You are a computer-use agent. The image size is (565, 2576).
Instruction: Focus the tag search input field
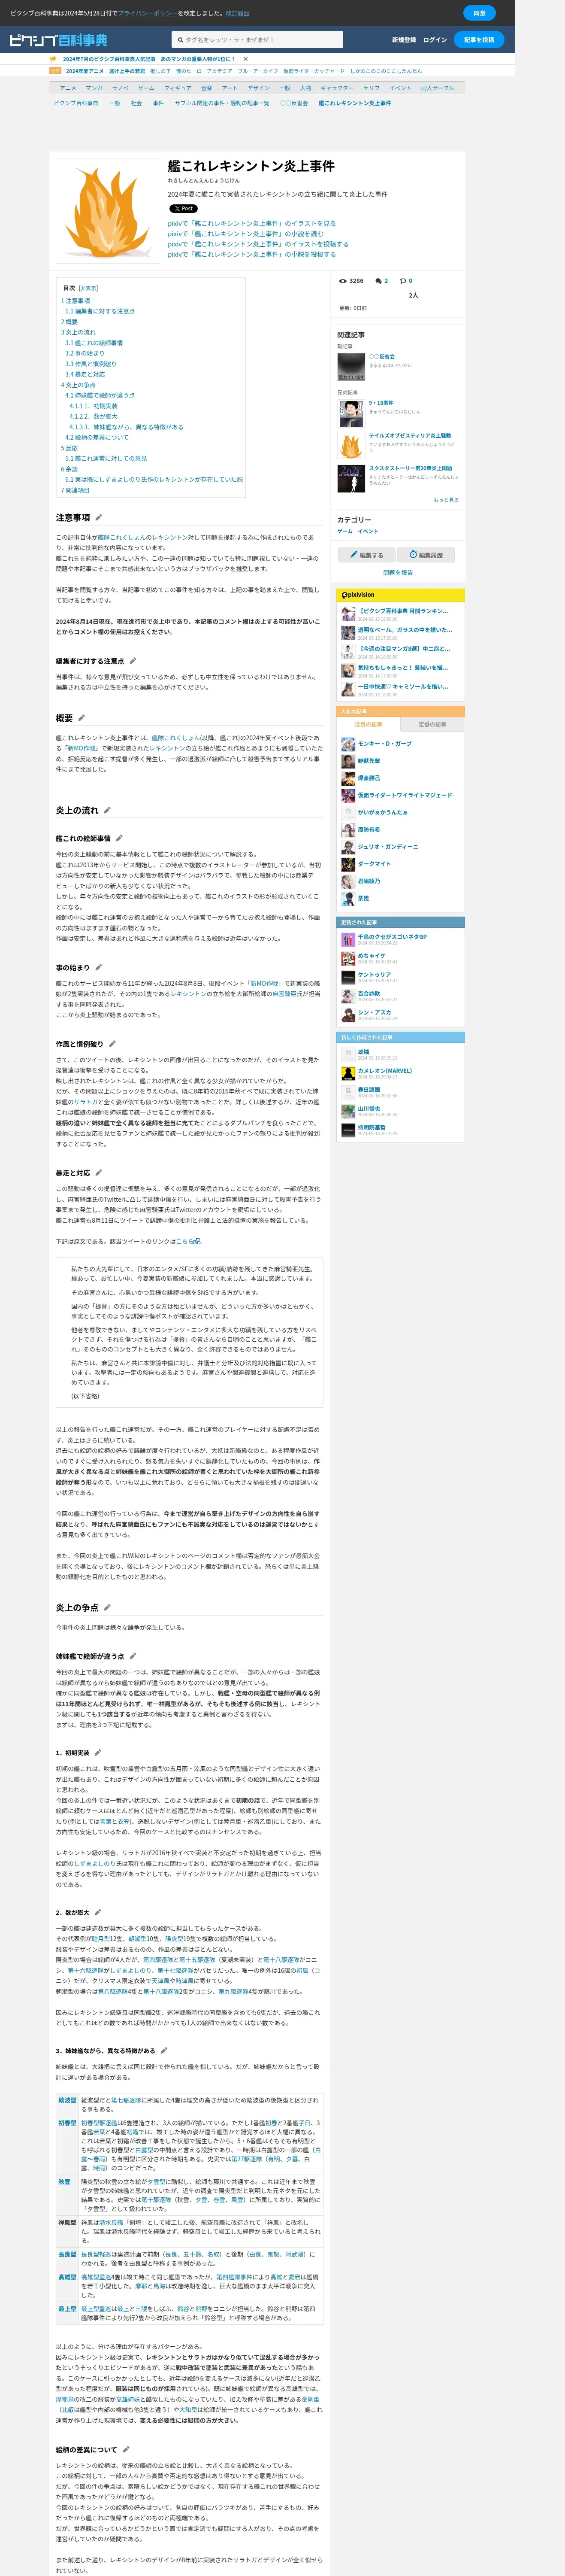point(257,40)
